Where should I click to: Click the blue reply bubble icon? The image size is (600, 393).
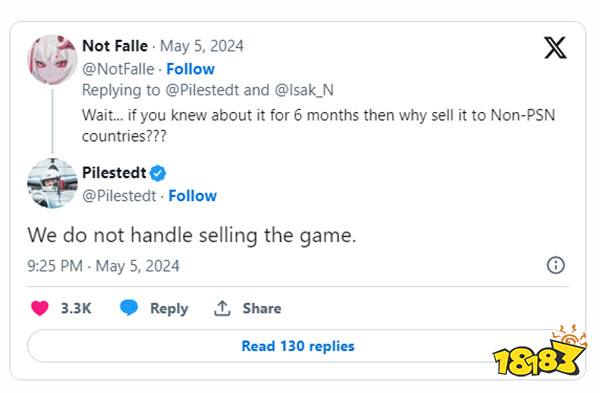coord(129,308)
